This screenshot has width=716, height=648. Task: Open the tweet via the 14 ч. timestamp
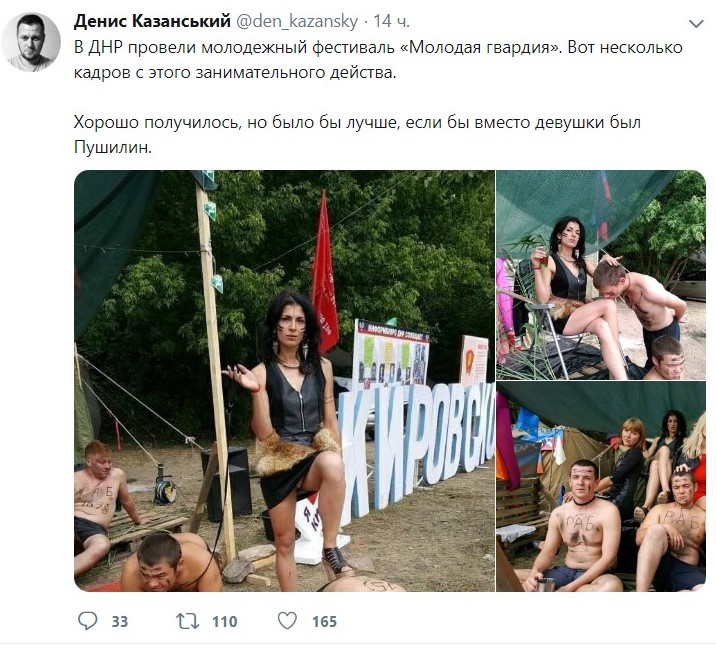coord(391,21)
